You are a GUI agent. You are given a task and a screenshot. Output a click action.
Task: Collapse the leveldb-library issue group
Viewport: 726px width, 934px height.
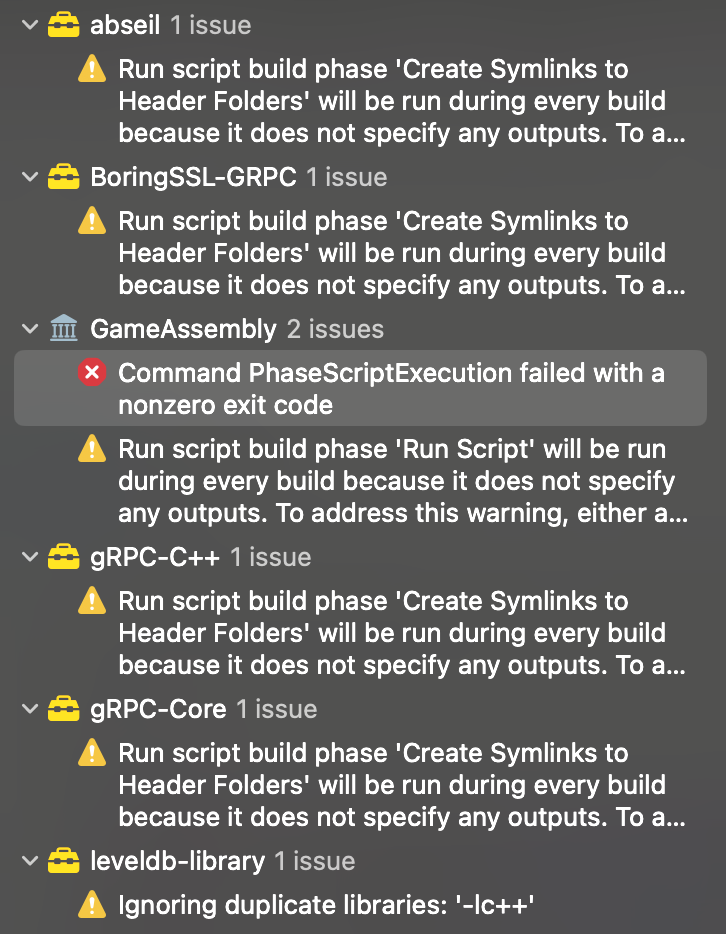tap(28, 861)
